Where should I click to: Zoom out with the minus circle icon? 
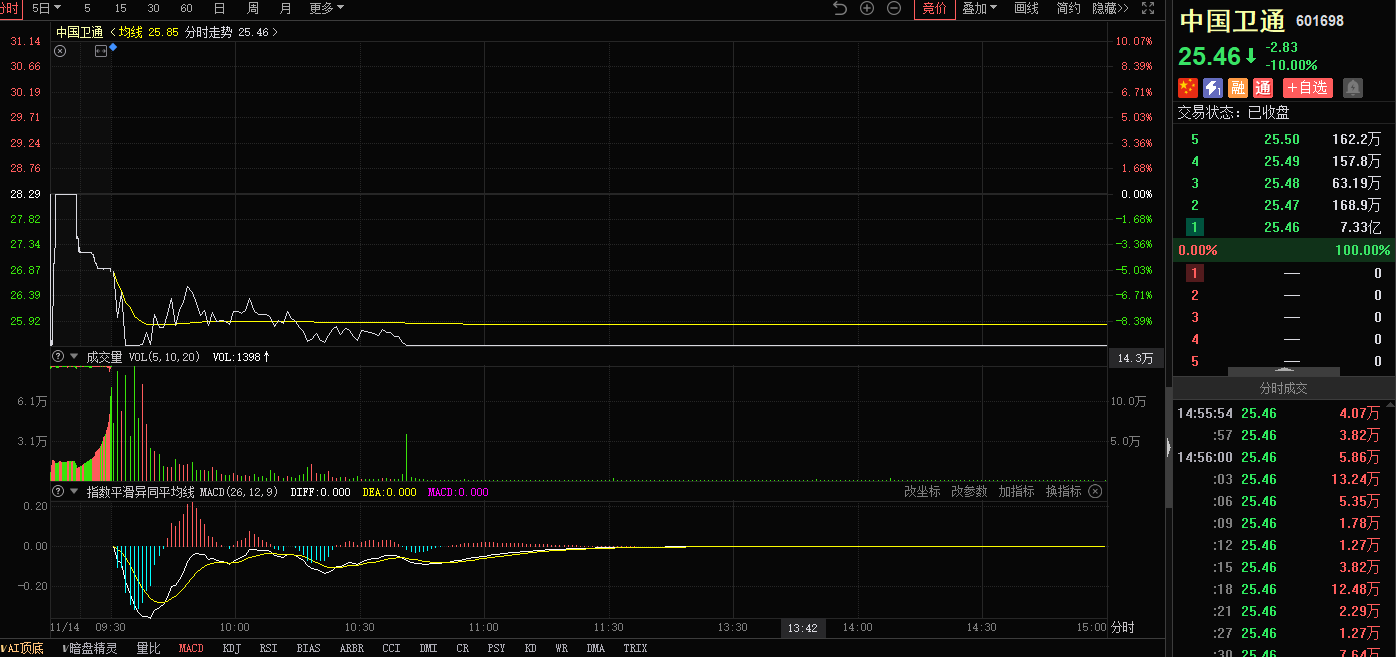pos(894,8)
